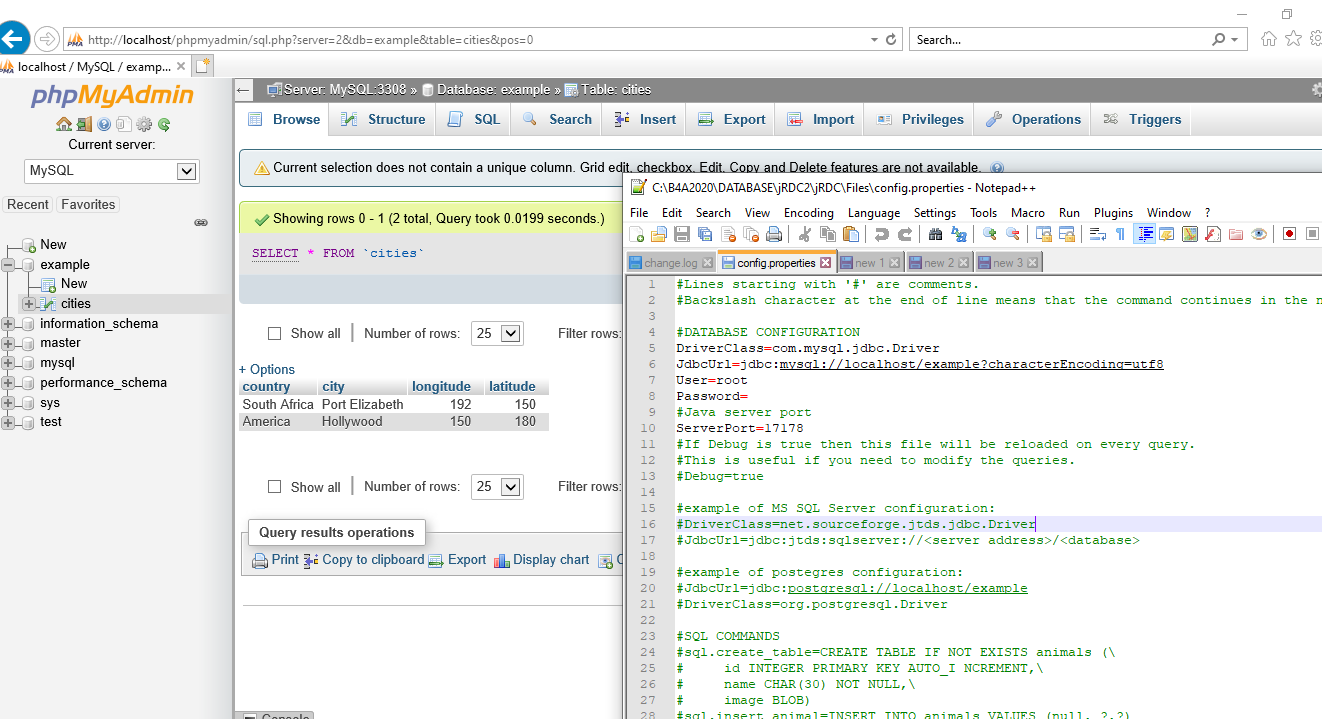Click the Undo arrow in Notepad++ toolbar
The width and height of the screenshot is (1322, 719).
(881, 234)
